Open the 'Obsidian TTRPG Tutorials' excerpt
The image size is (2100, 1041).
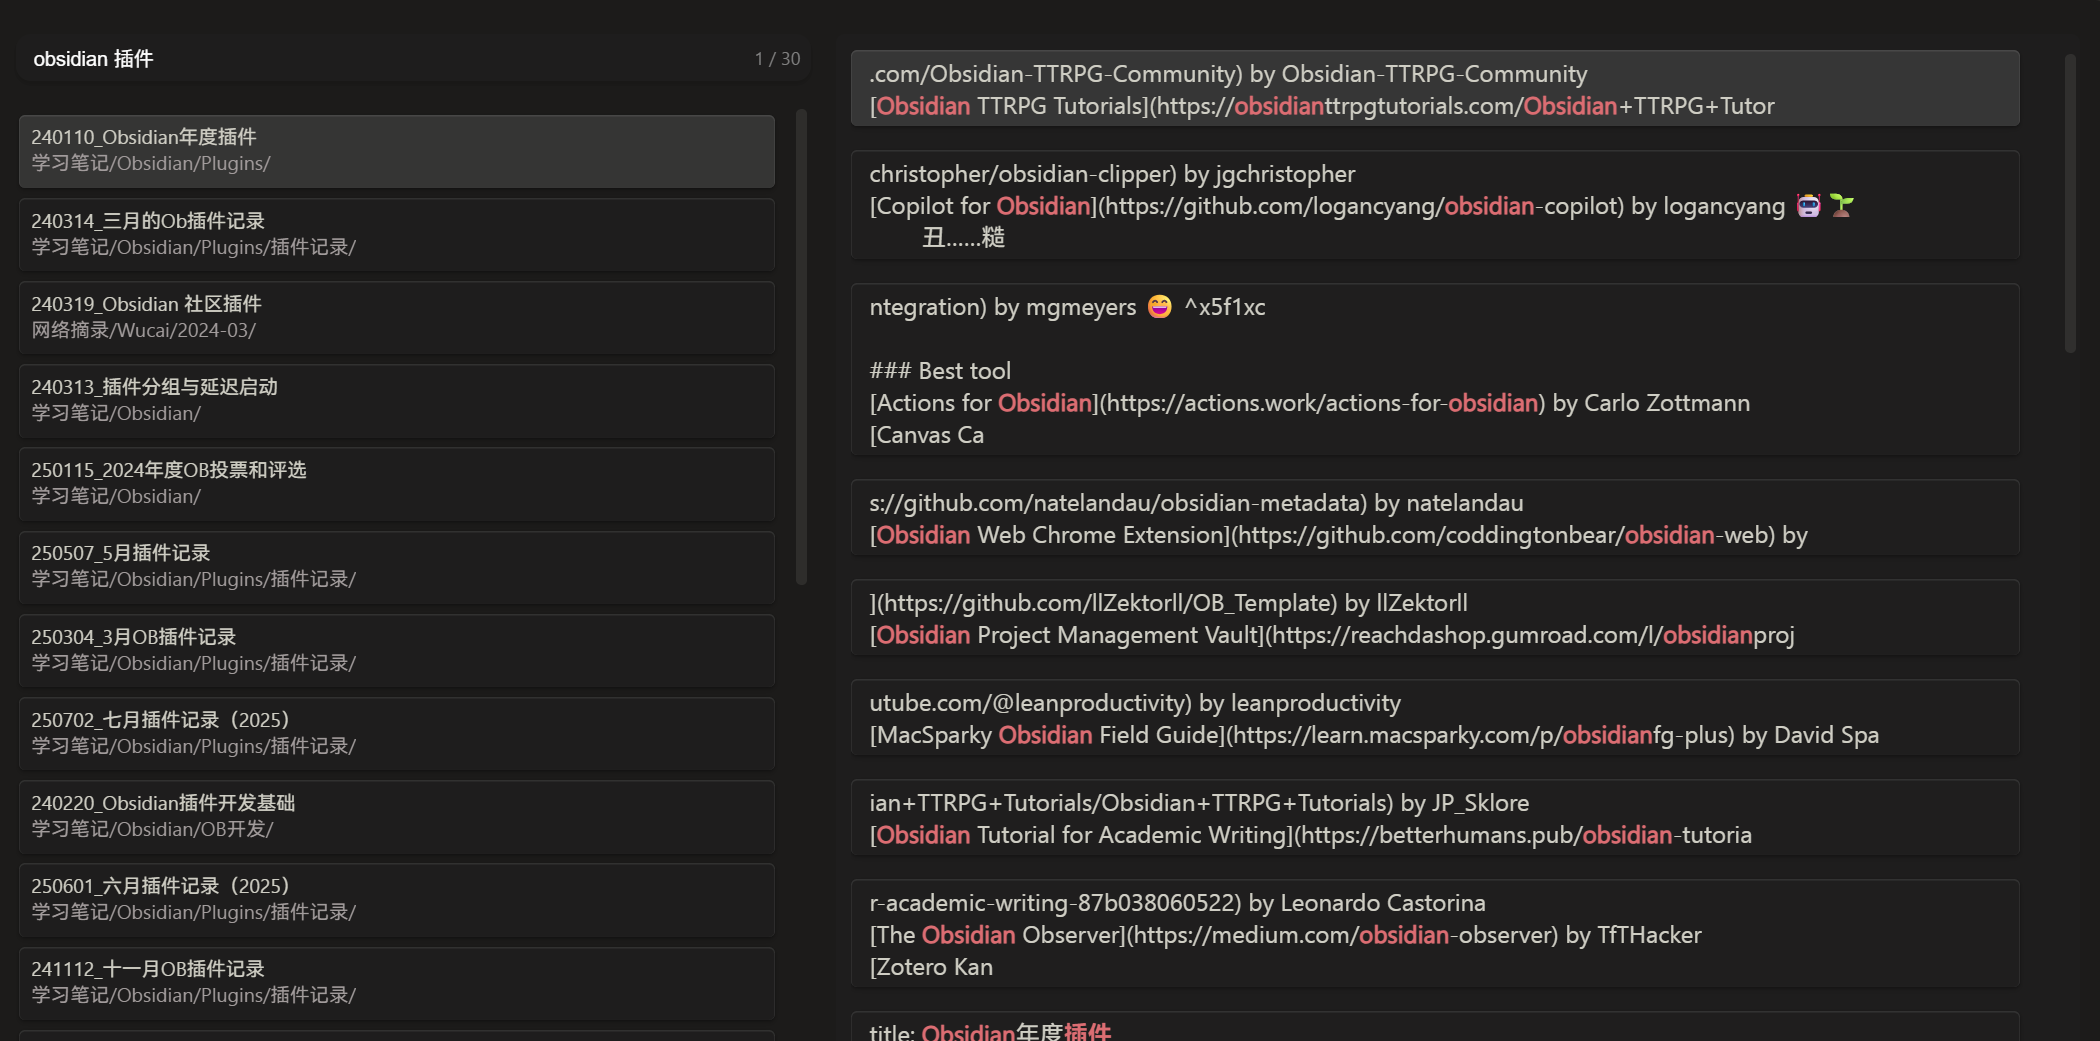(1435, 89)
